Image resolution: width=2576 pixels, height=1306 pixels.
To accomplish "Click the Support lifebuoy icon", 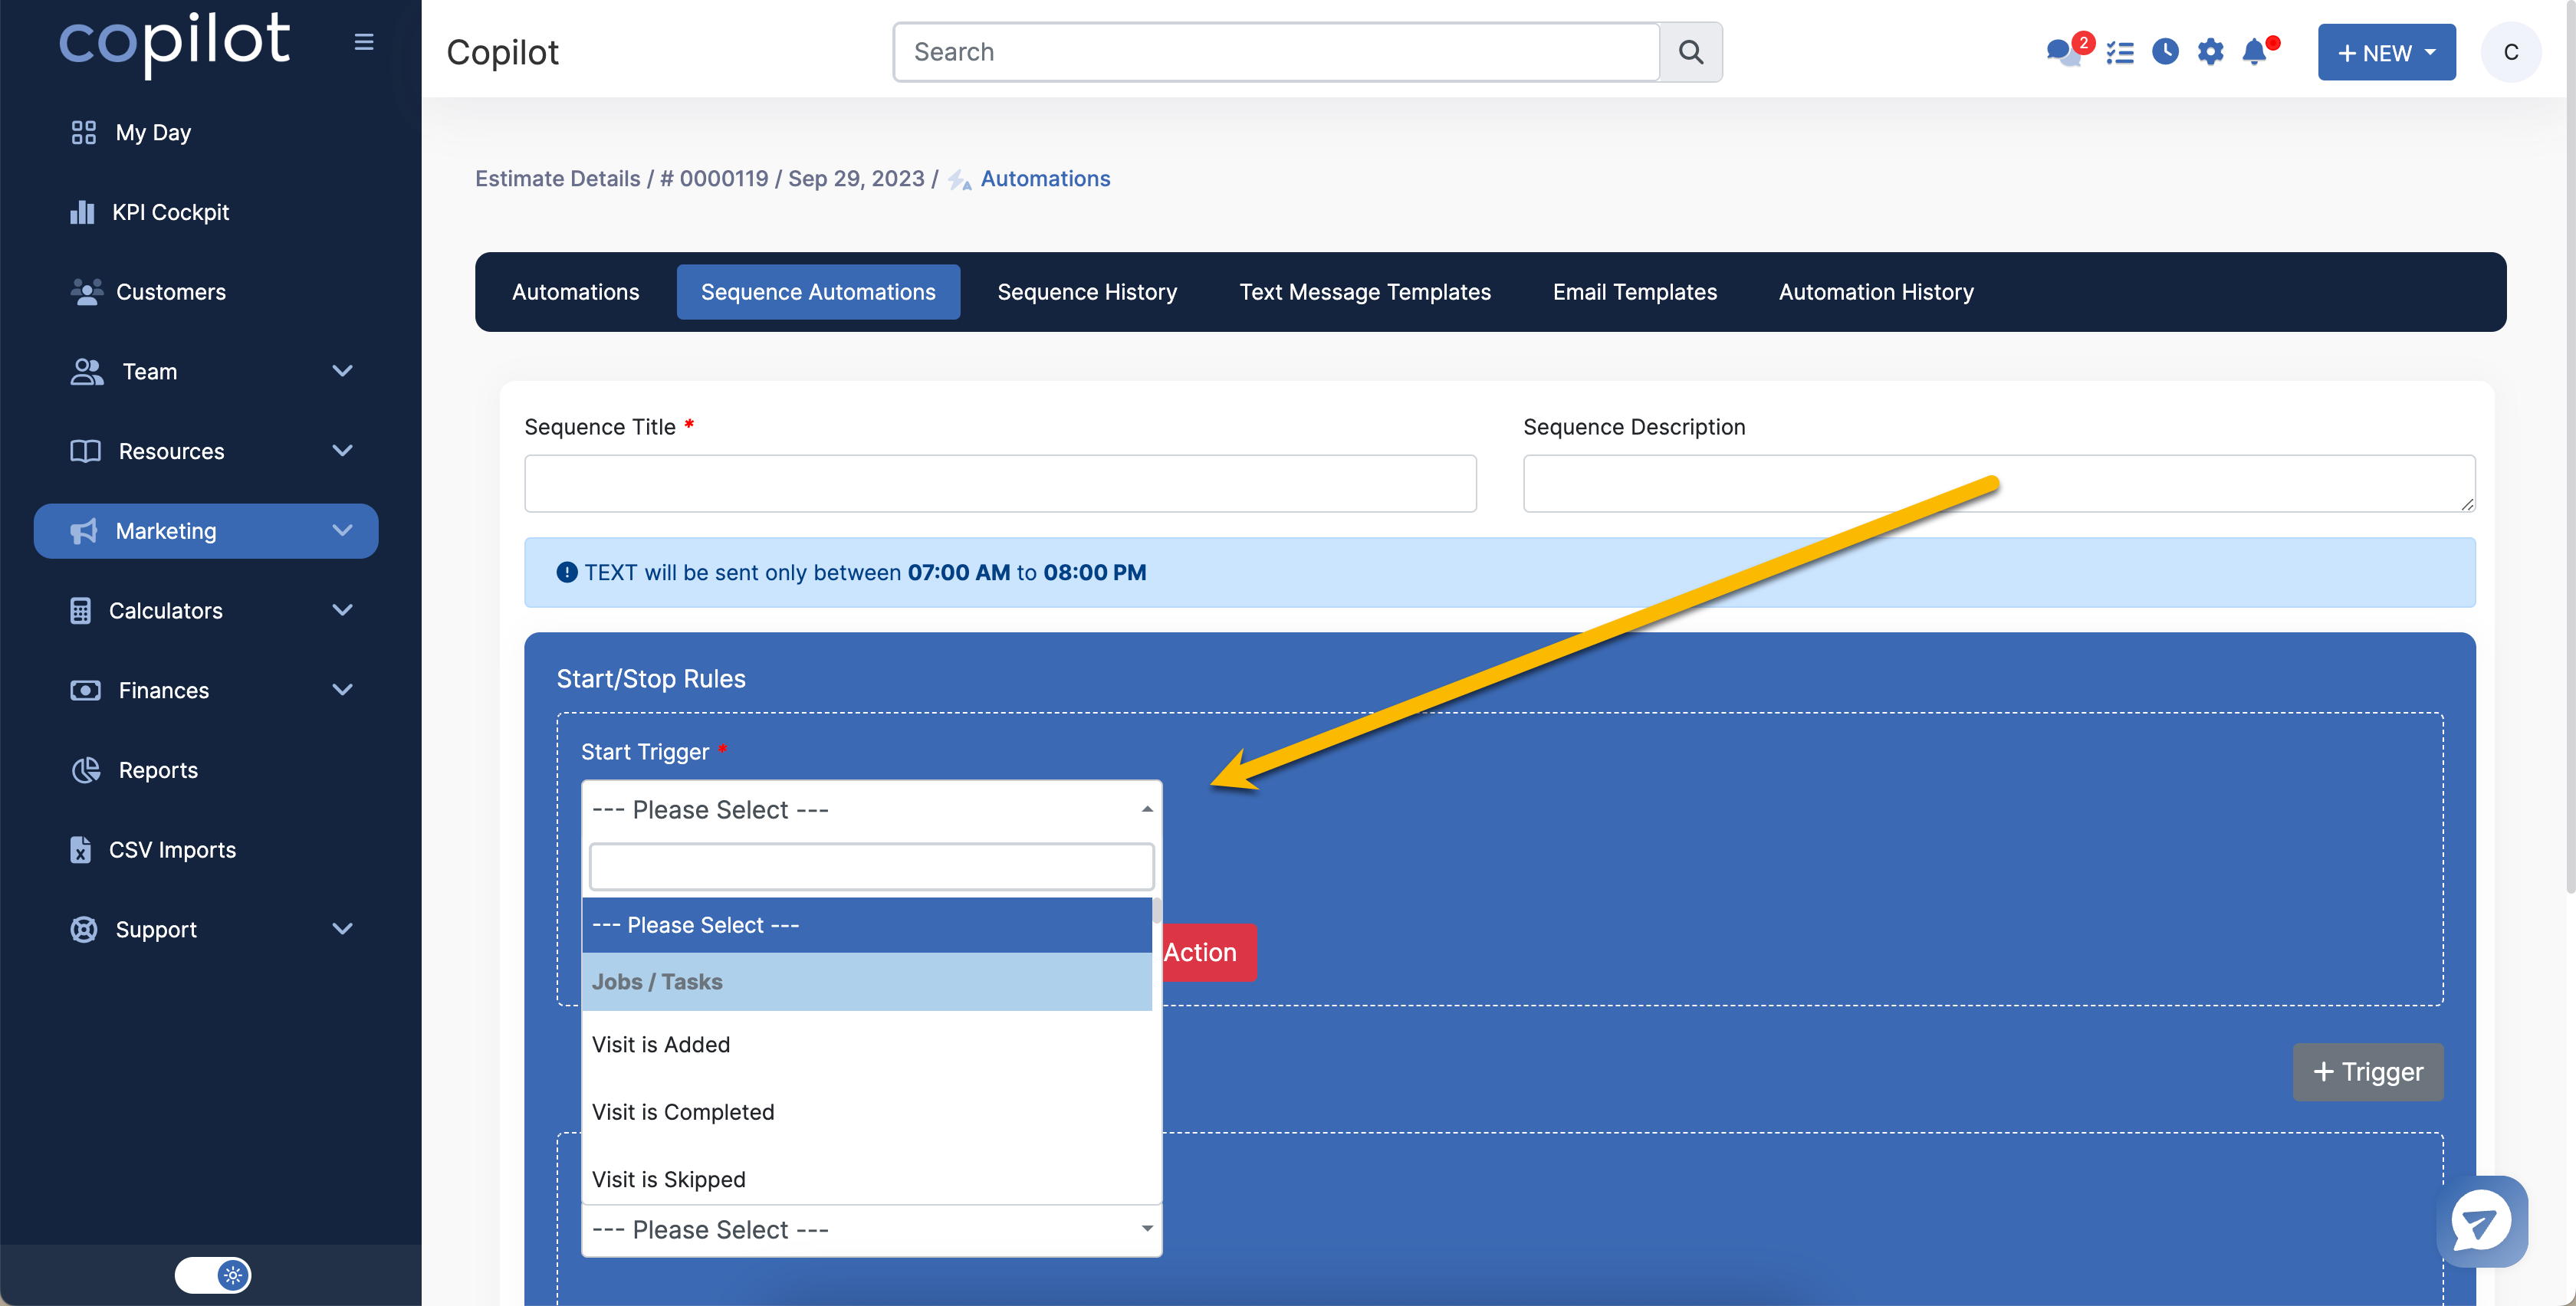I will [x=84, y=930].
